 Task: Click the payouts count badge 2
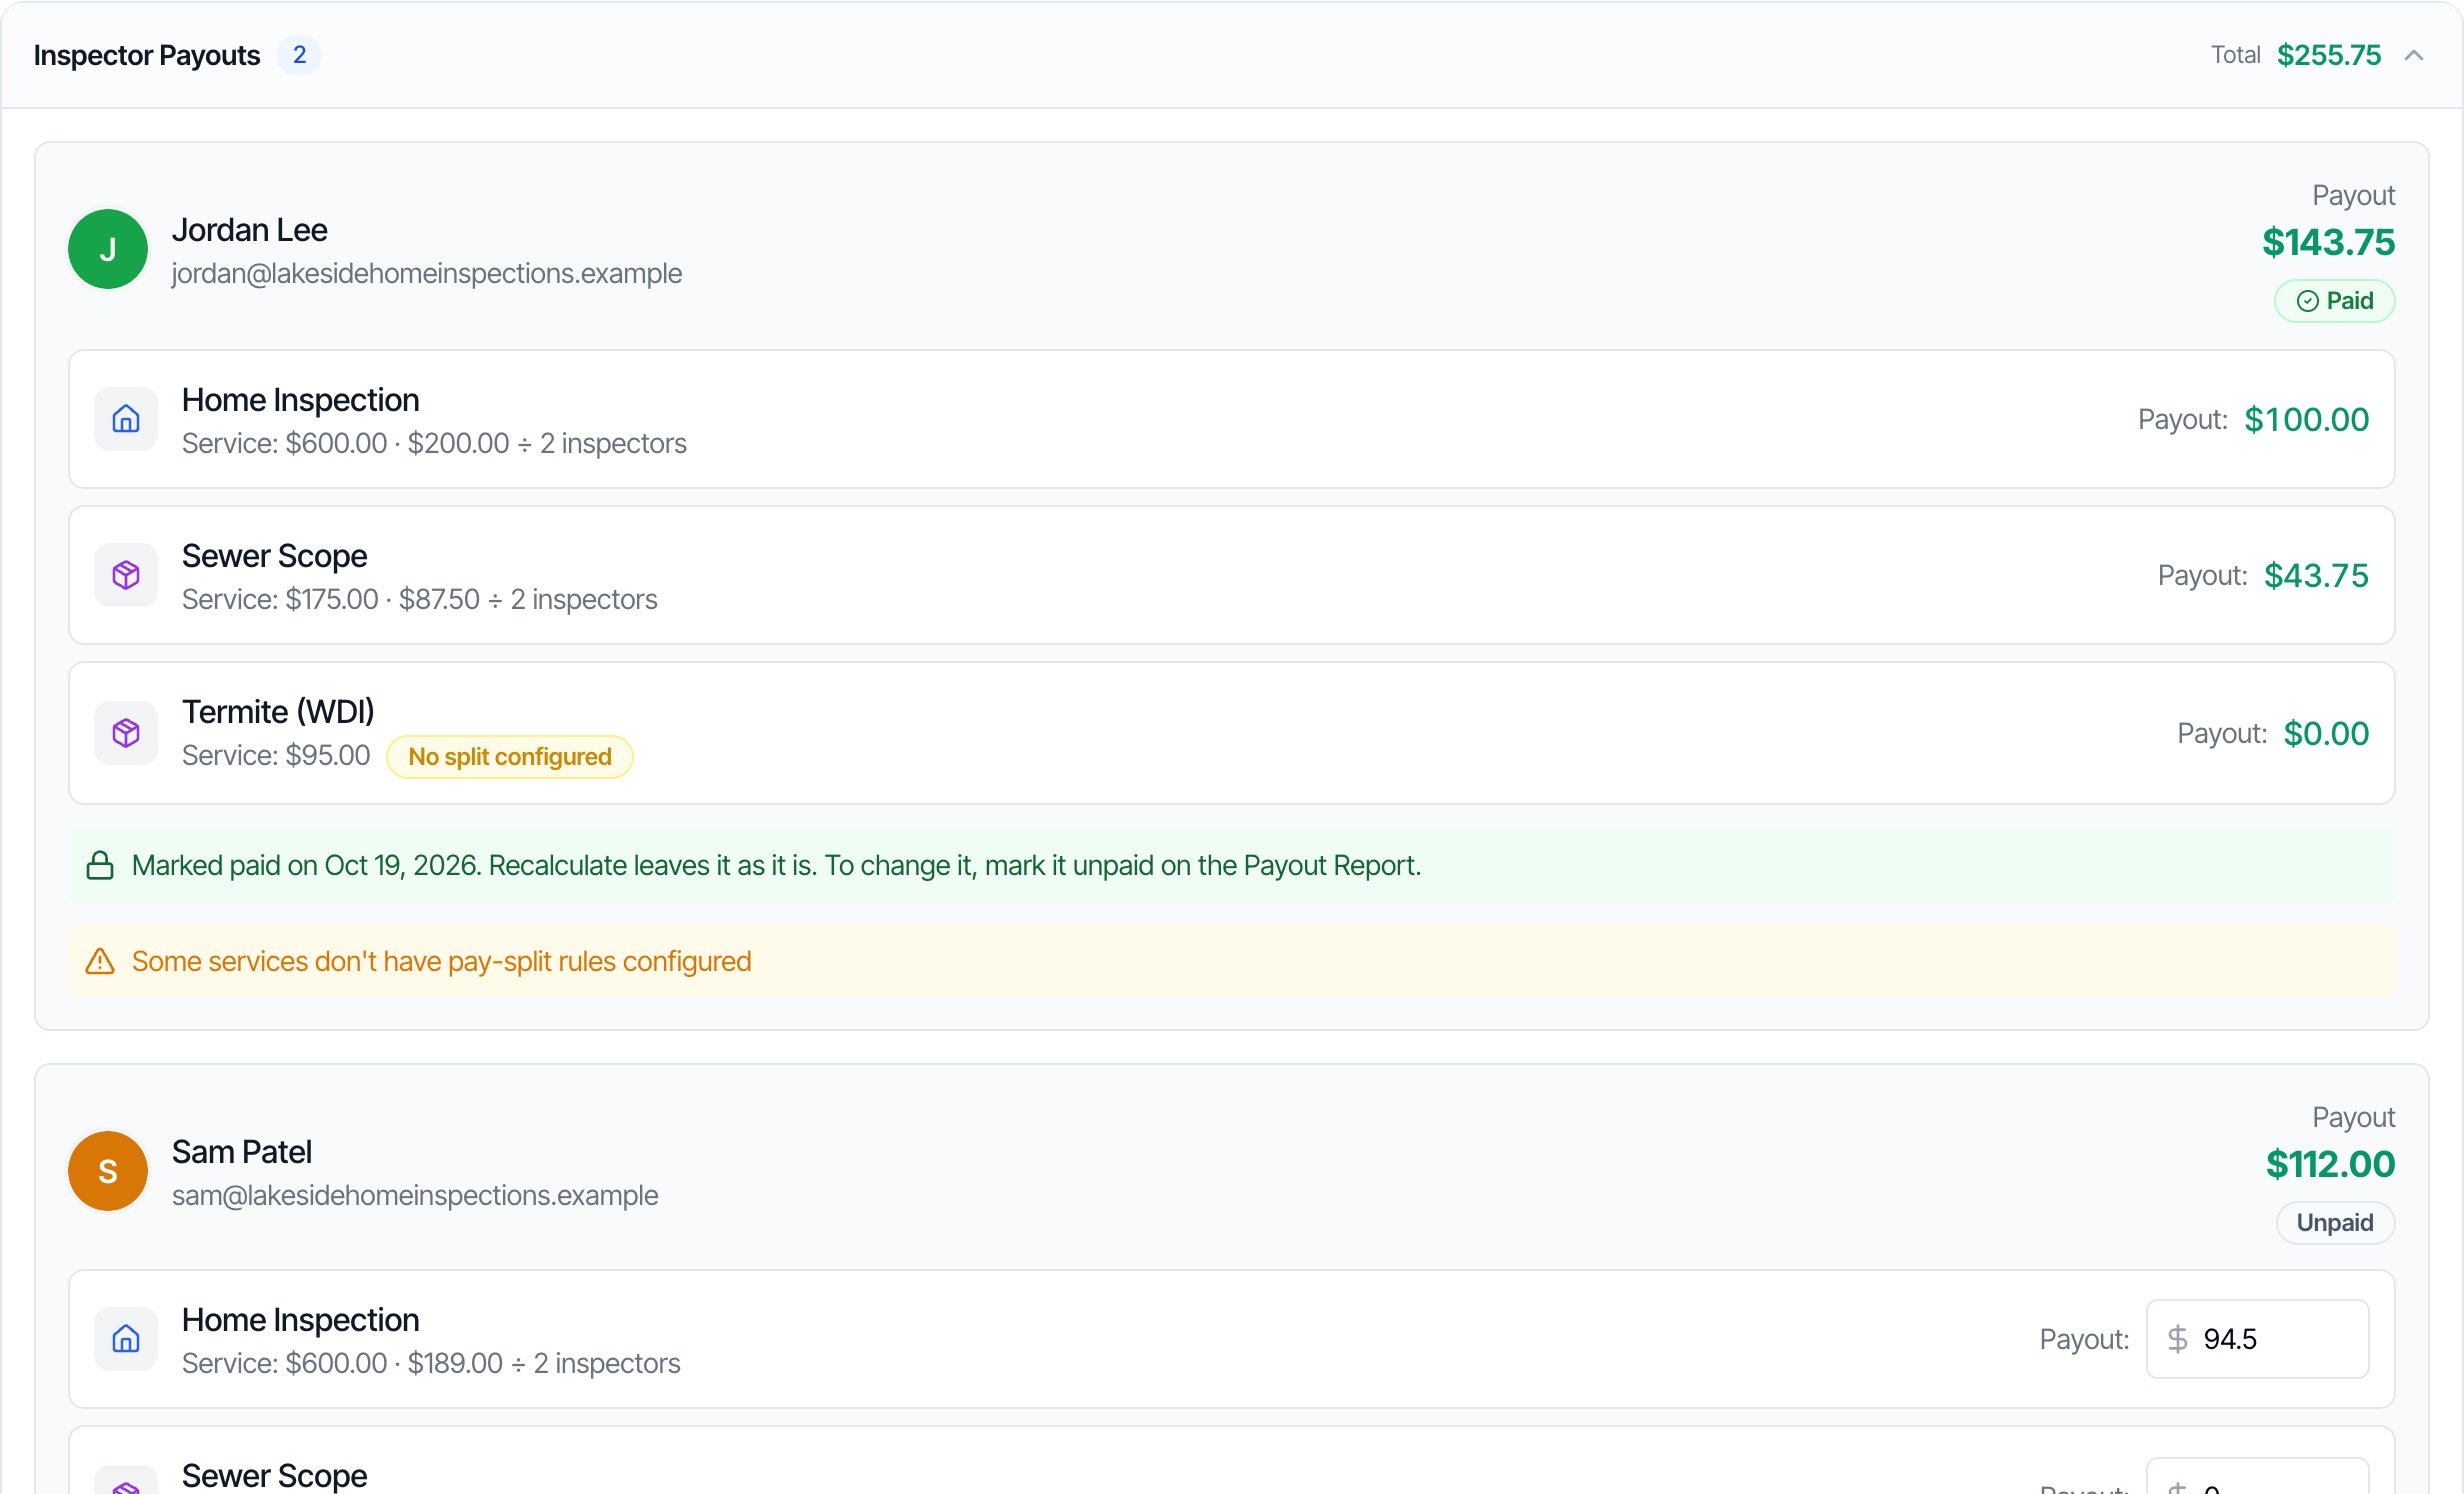pos(299,55)
